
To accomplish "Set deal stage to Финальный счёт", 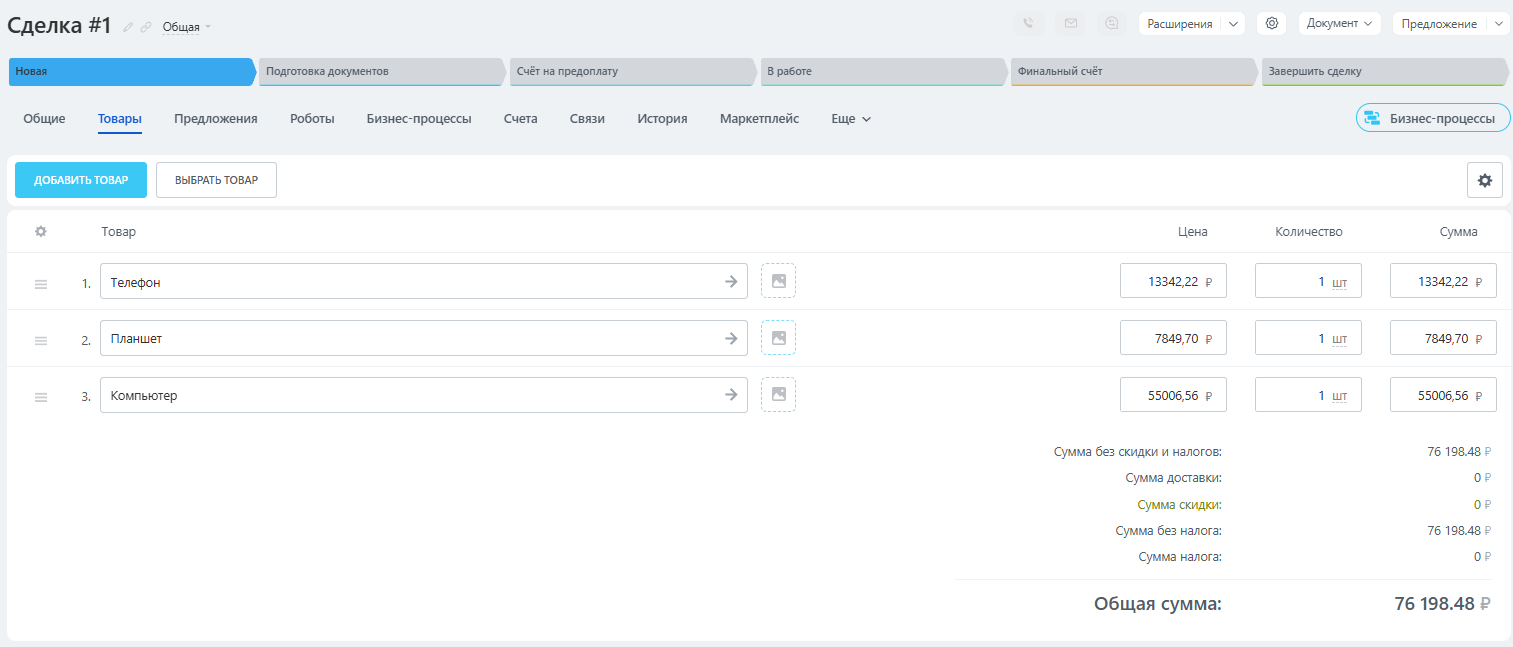I will click(x=1131, y=72).
